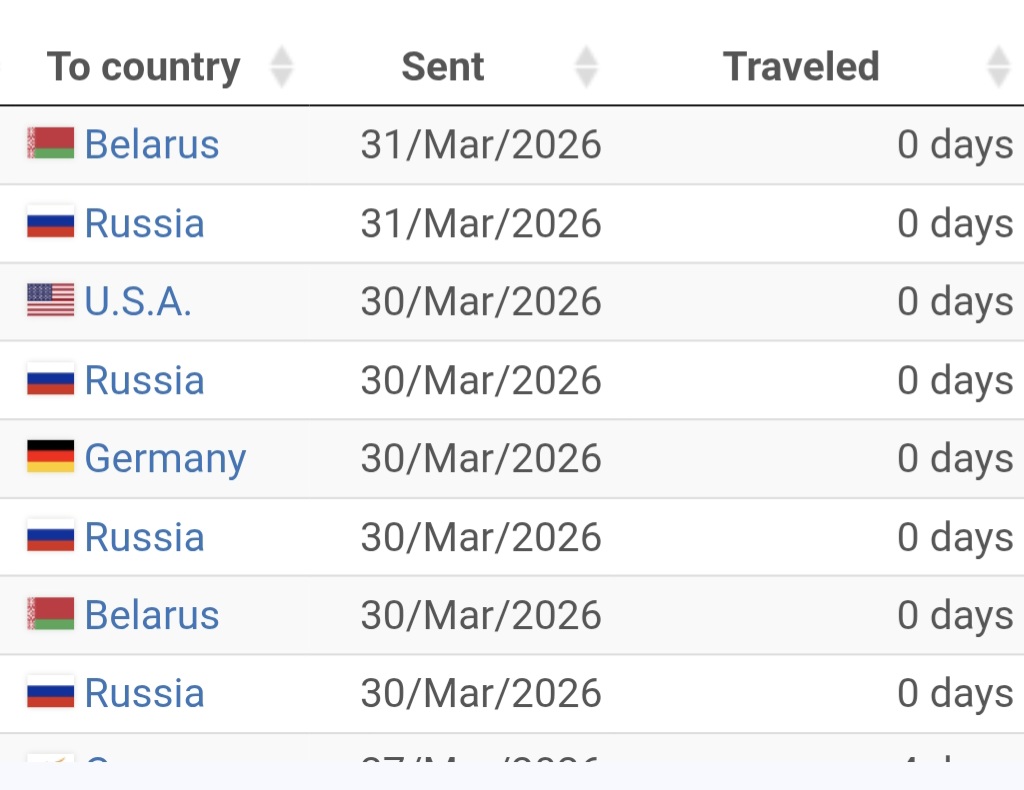Screen dimensions: 1024x790
Task: Click the Belarus flag dated 30/Mar/2026
Action: pyautogui.click(x=50, y=614)
